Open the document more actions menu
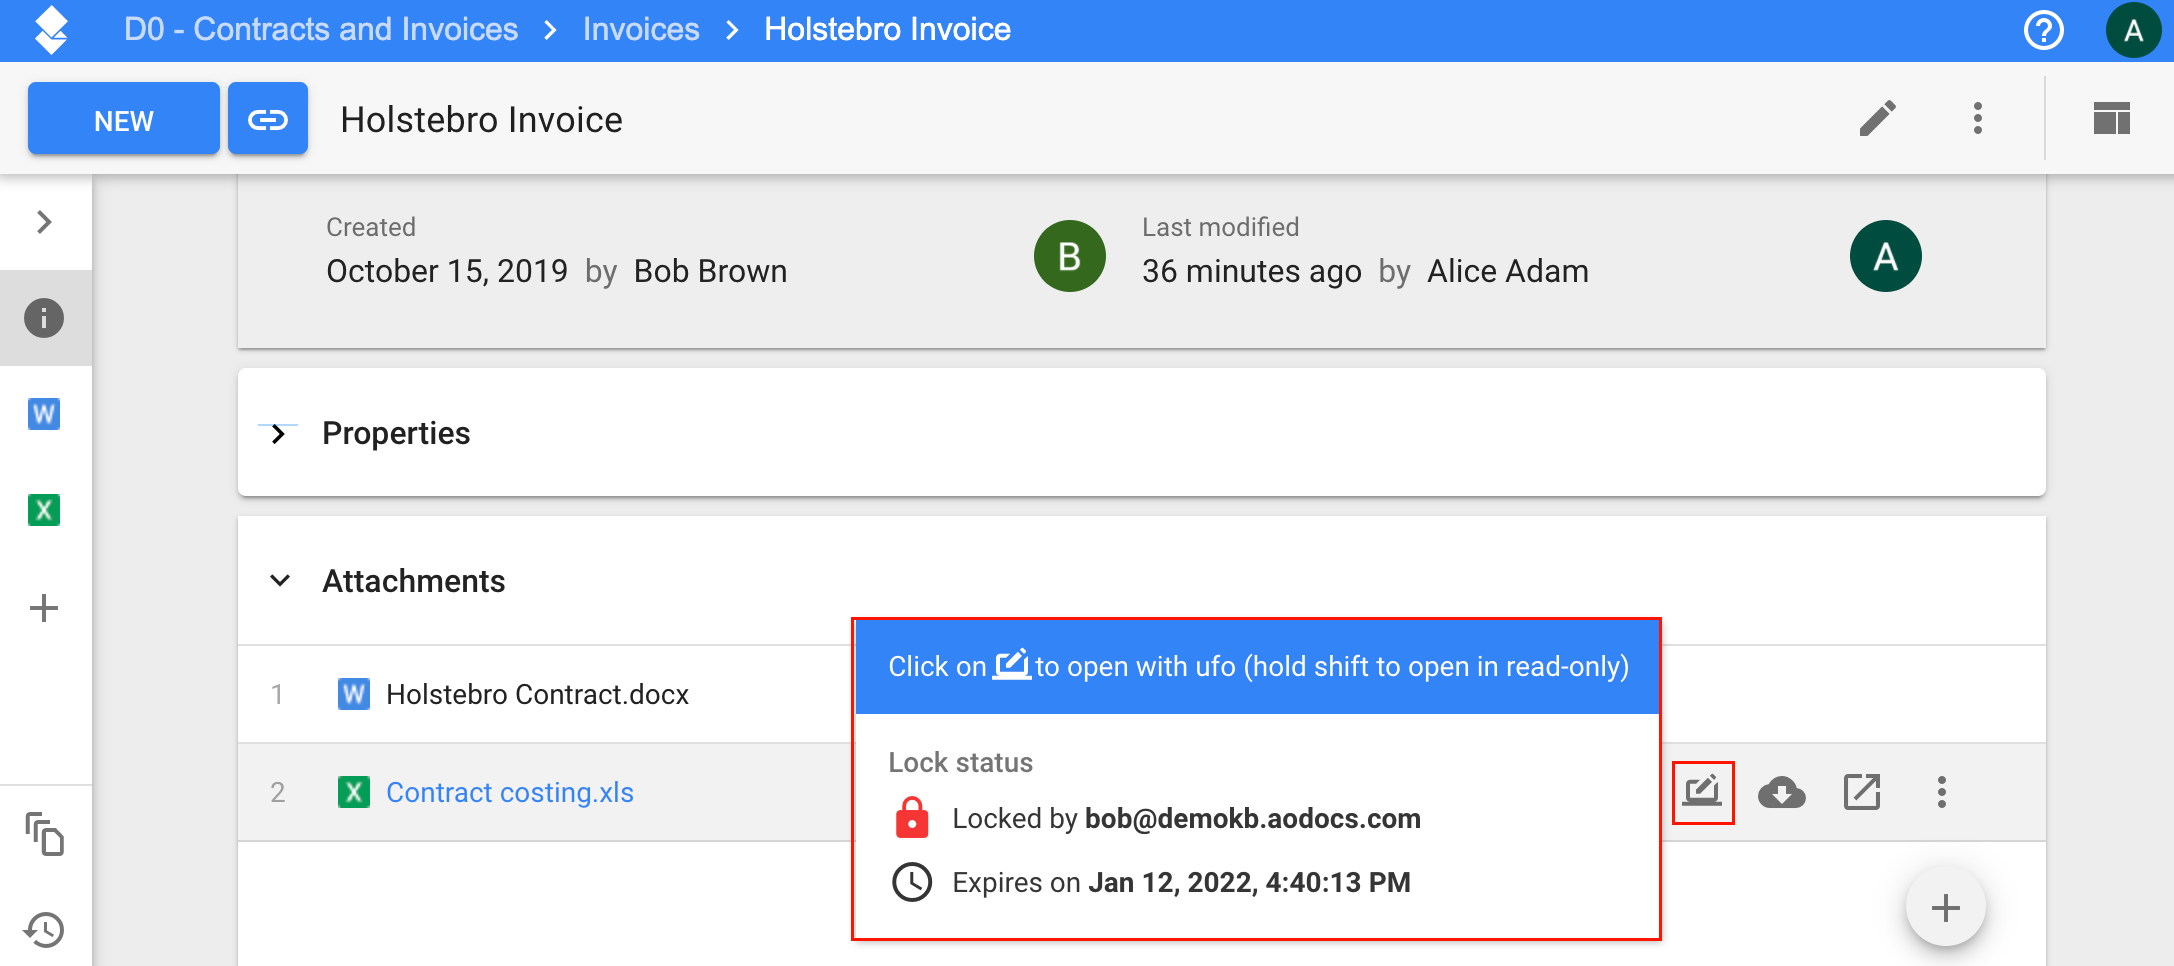This screenshot has height=966, width=2174. pyautogui.click(x=1978, y=118)
